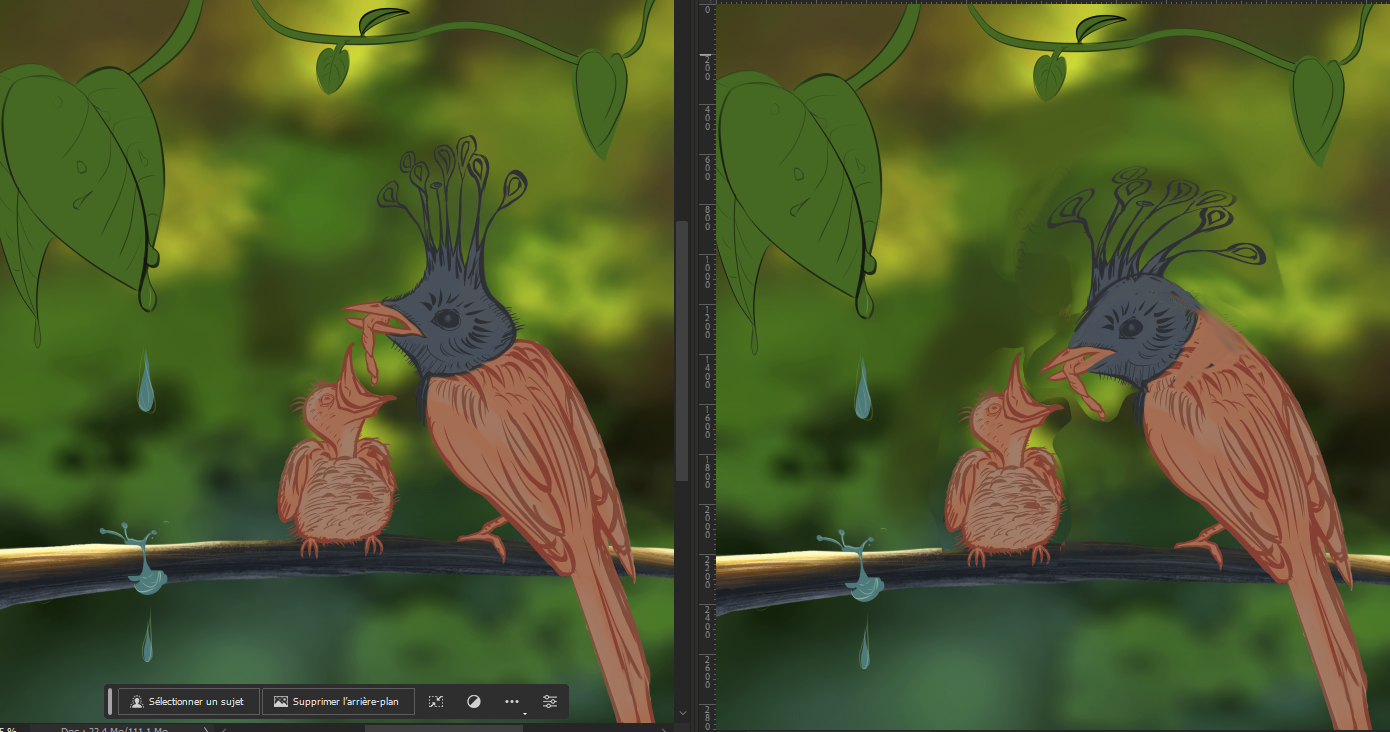Click the scroll down arrow of left document
1390x732 pixels.
(x=683, y=713)
